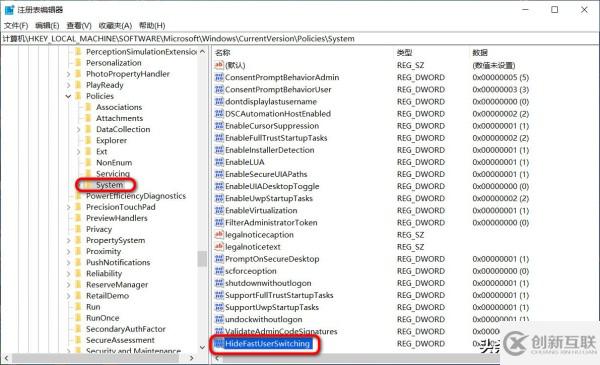Click the EnableUIADesktopToggle value icon

coord(219,186)
